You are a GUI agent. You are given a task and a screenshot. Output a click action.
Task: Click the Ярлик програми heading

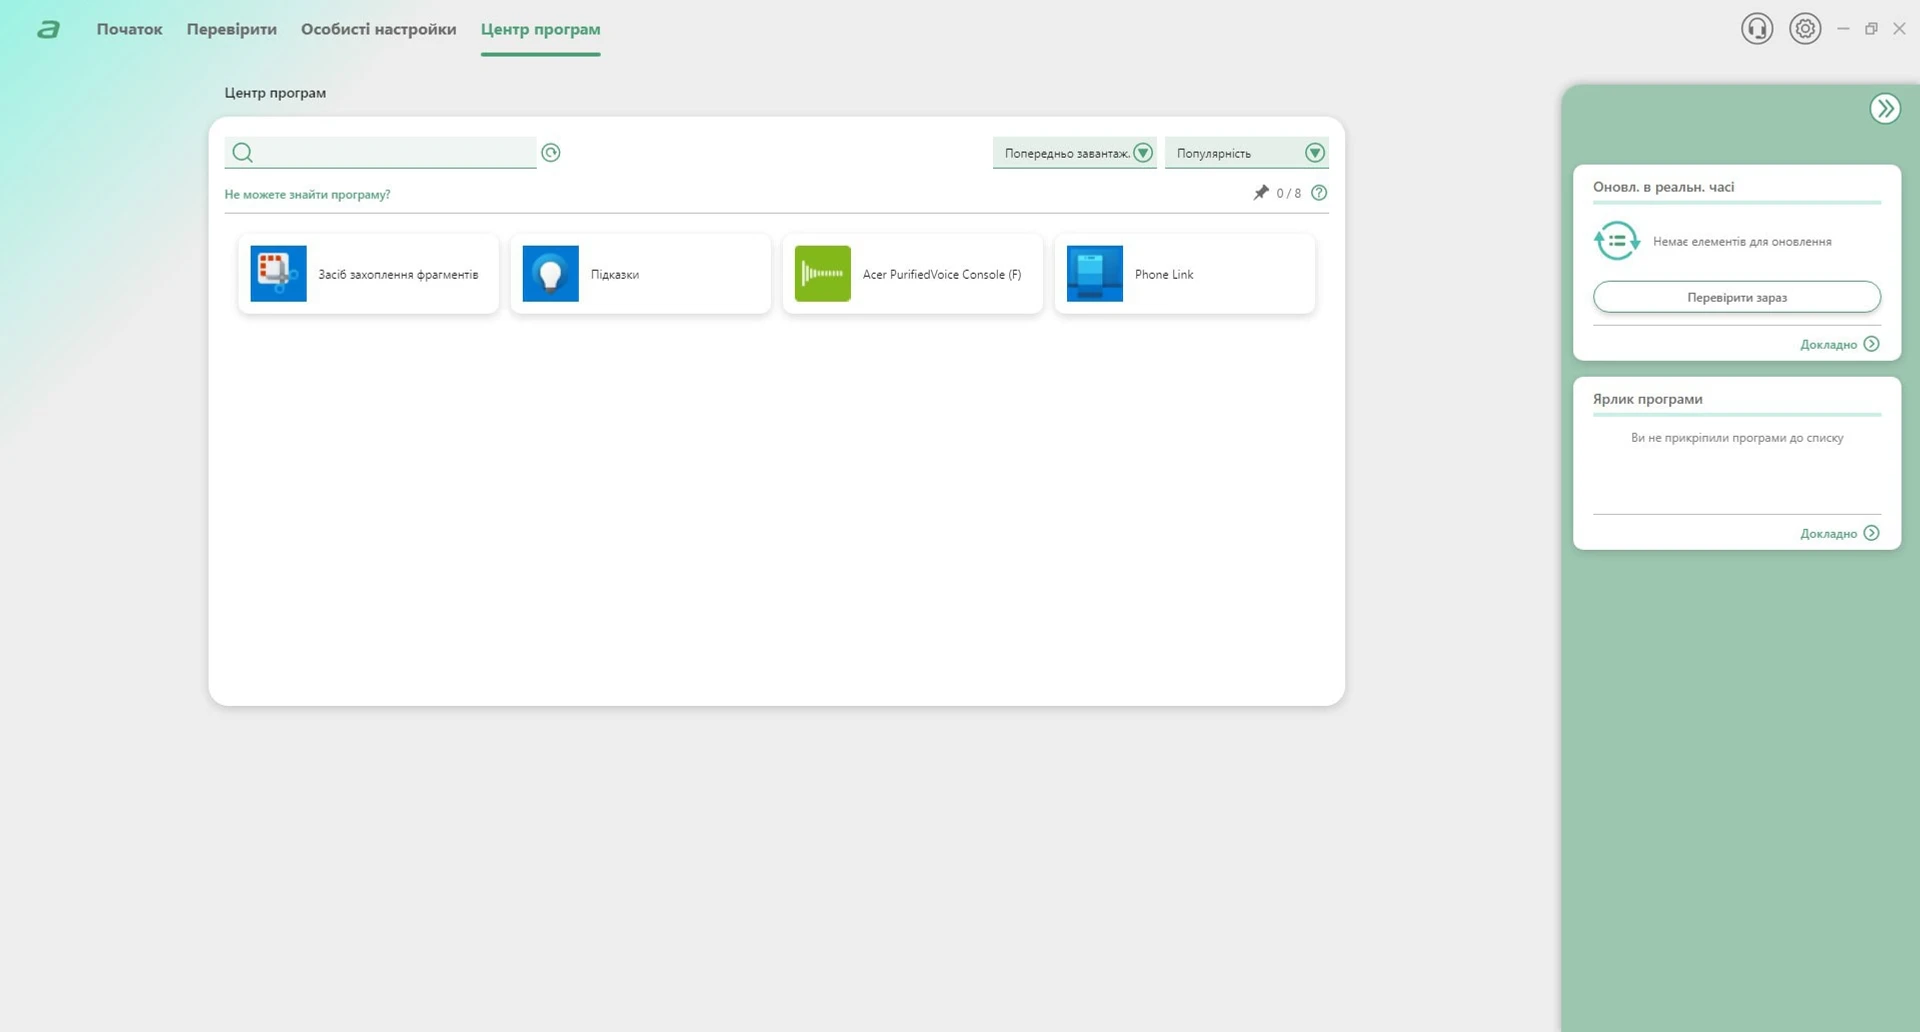point(1648,399)
